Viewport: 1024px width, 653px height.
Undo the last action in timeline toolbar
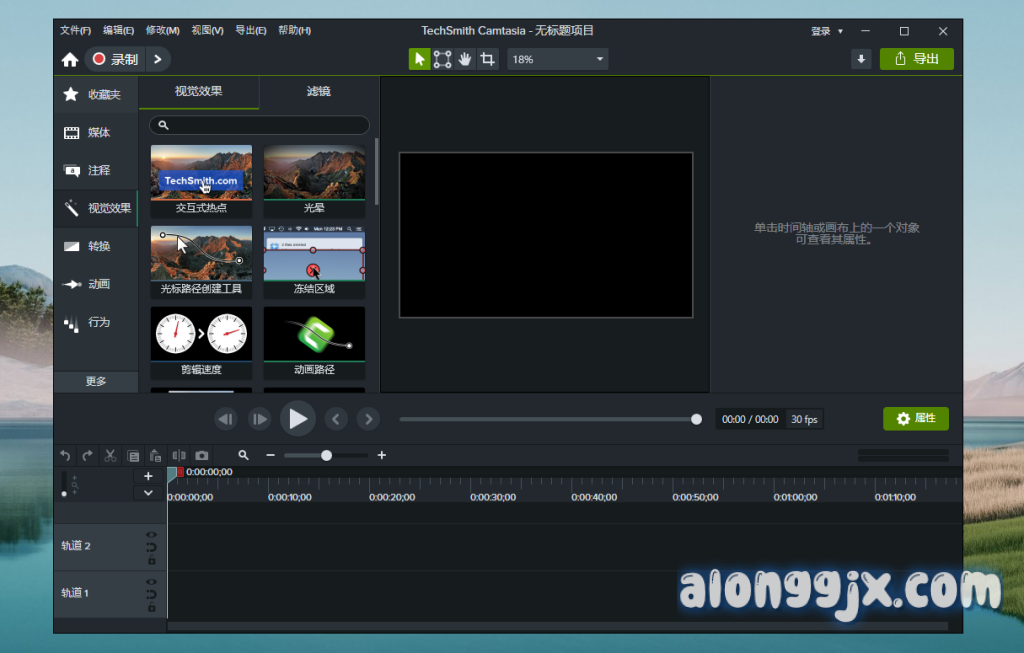pyautogui.click(x=66, y=455)
